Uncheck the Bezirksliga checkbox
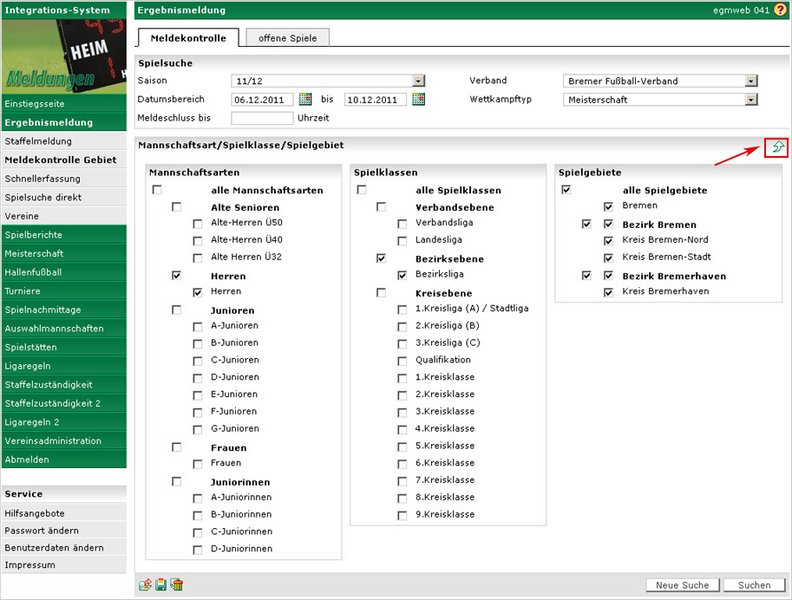792x600 pixels. (402, 274)
